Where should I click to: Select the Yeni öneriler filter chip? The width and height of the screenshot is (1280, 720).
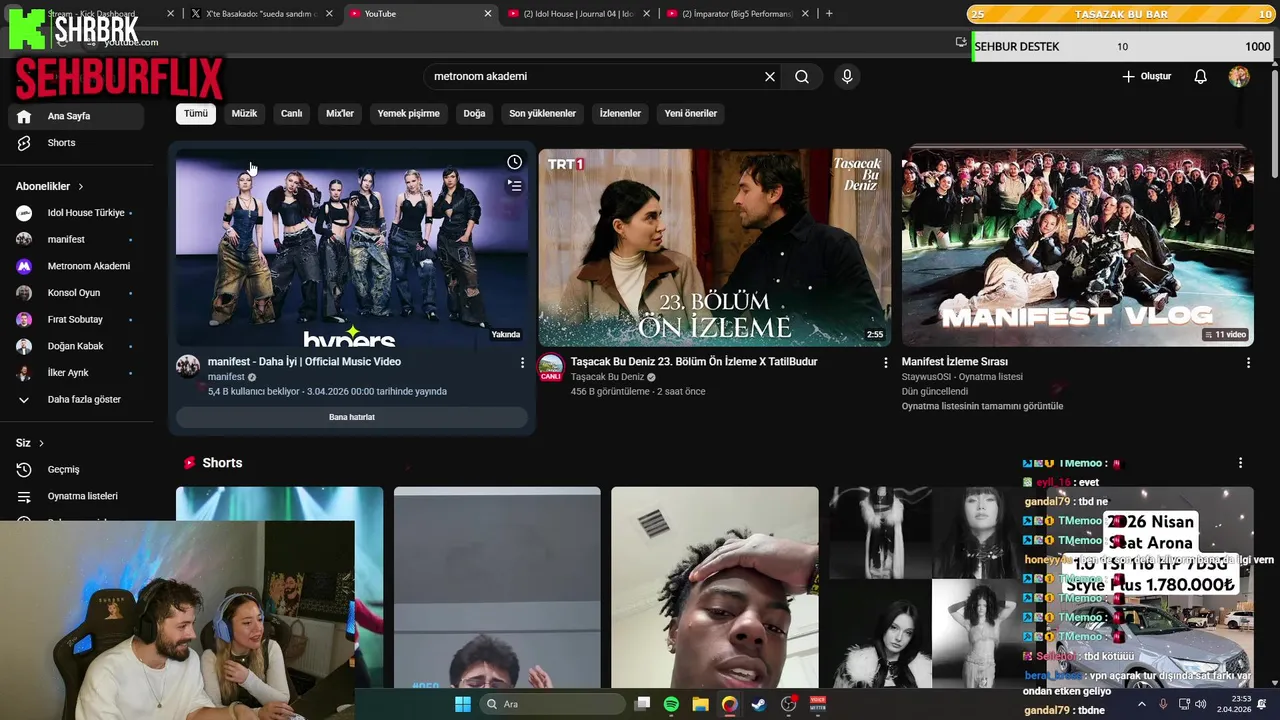click(691, 113)
